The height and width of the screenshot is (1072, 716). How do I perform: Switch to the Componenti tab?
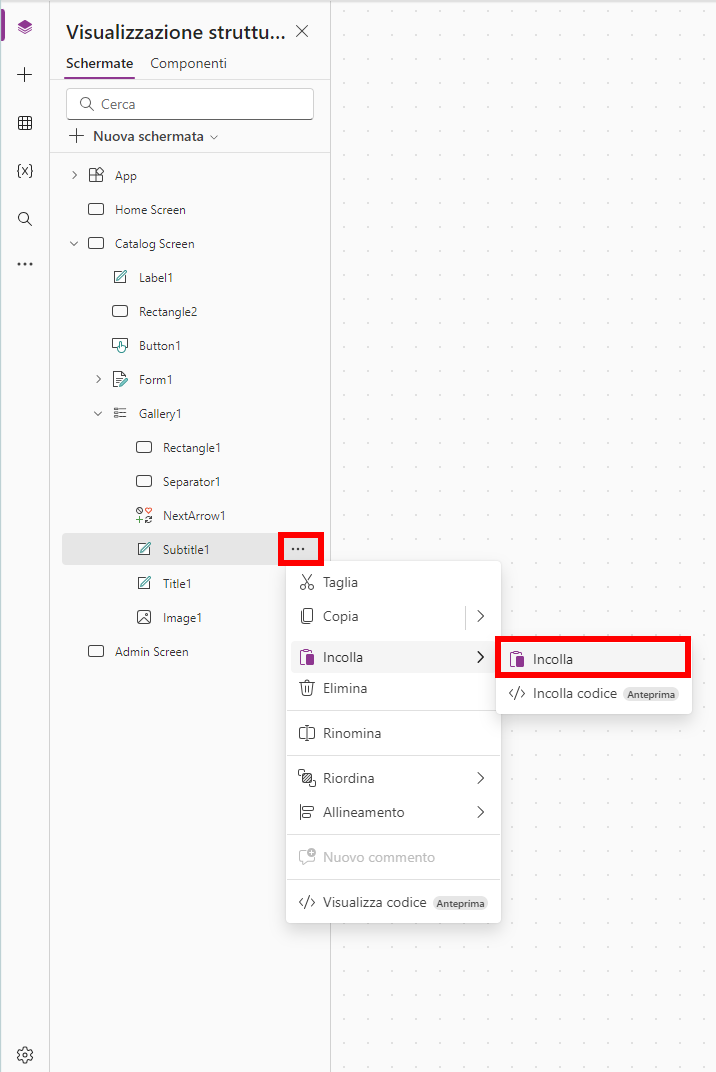188,64
